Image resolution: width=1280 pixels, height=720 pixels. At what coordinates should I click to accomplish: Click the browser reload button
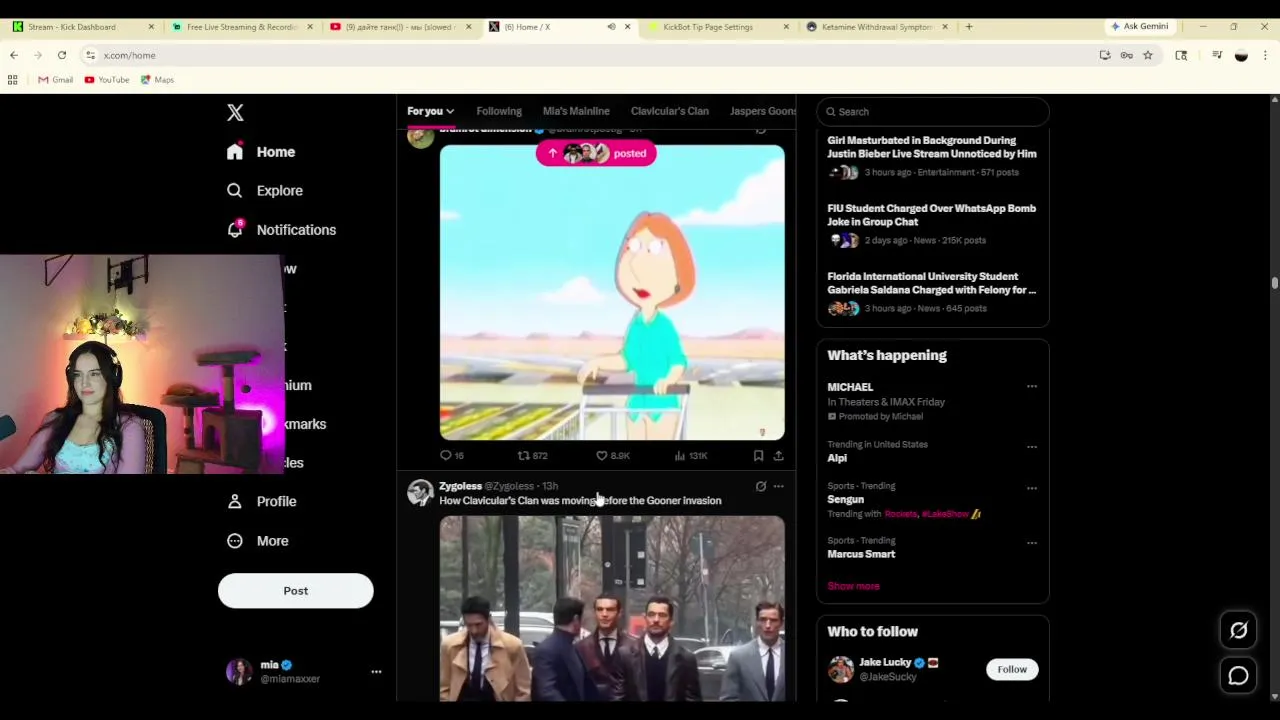point(62,55)
